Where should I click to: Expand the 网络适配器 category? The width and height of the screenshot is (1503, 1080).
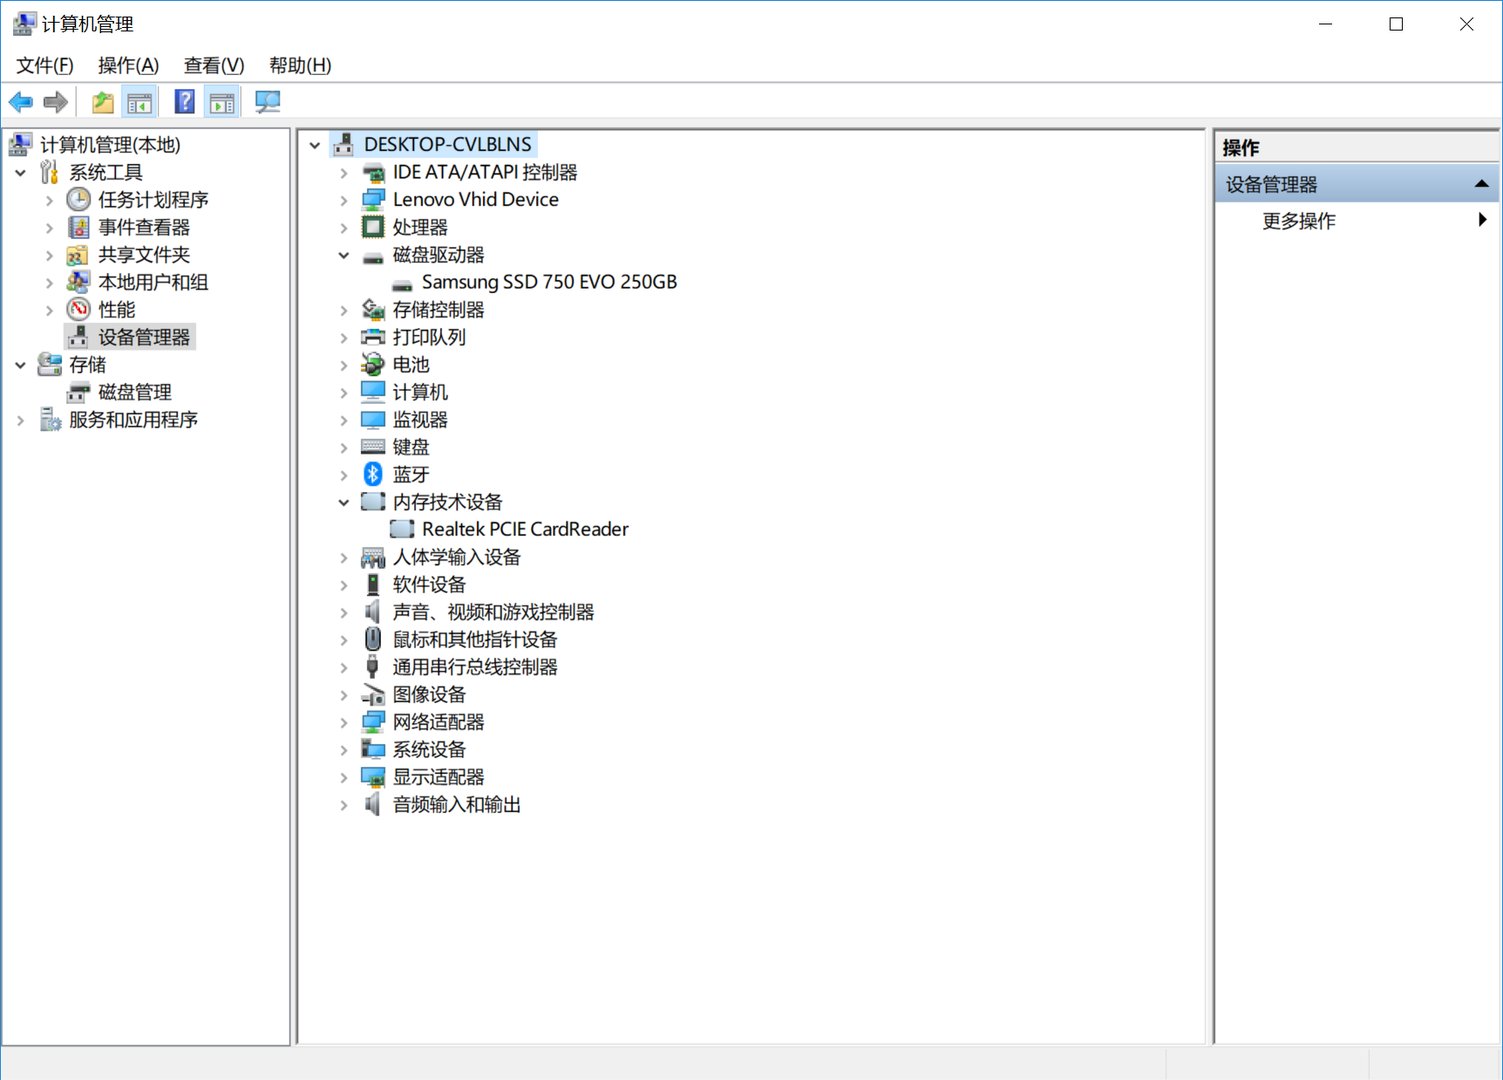344,722
